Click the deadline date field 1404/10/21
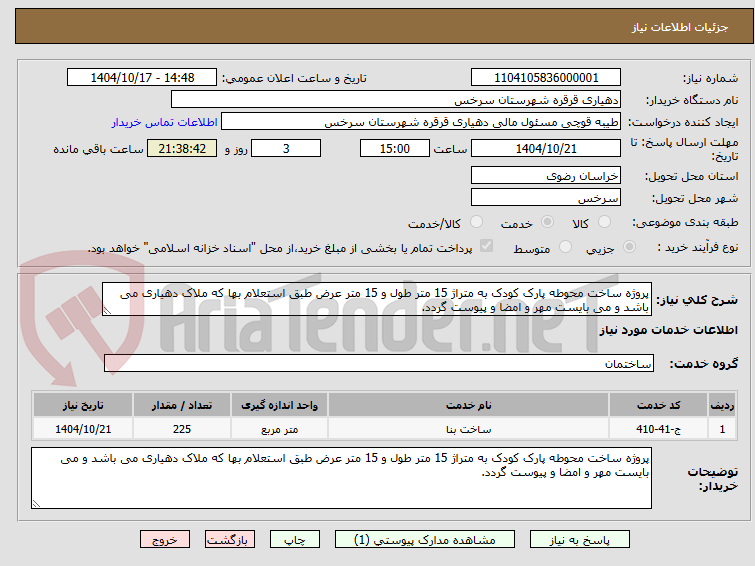Viewport: 755px width, 566px height. click(x=546, y=148)
